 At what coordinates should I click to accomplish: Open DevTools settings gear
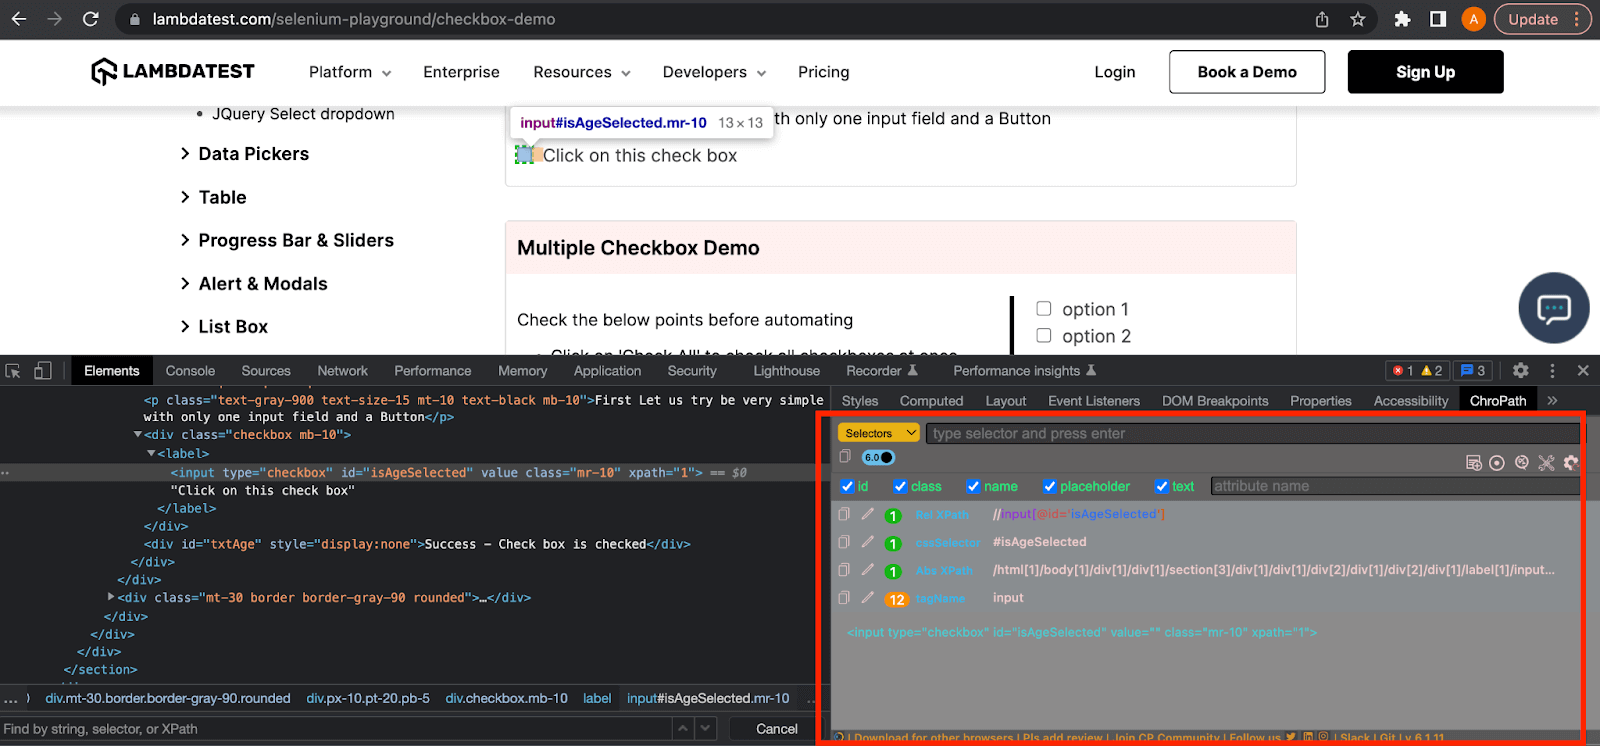click(x=1520, y=371)
